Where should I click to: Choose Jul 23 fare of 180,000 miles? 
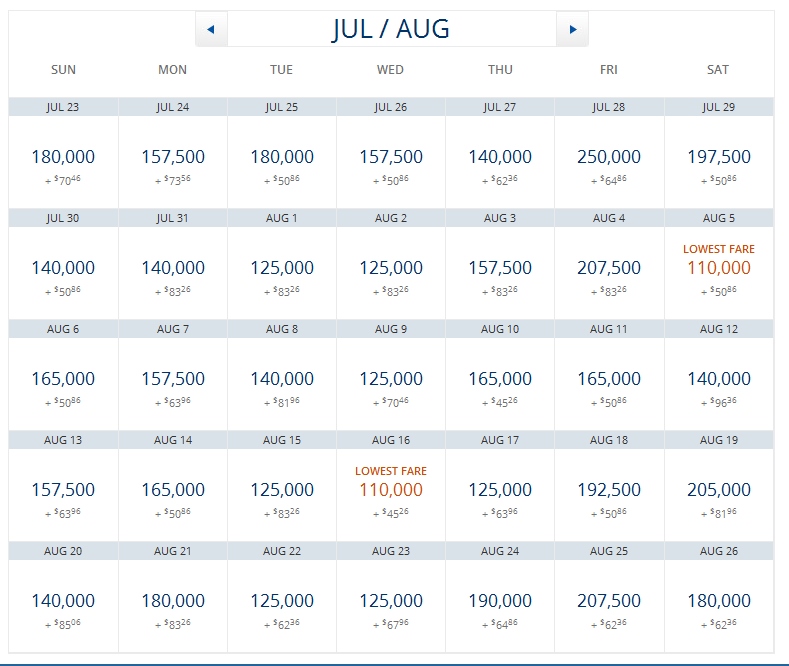tap(63, 157)
